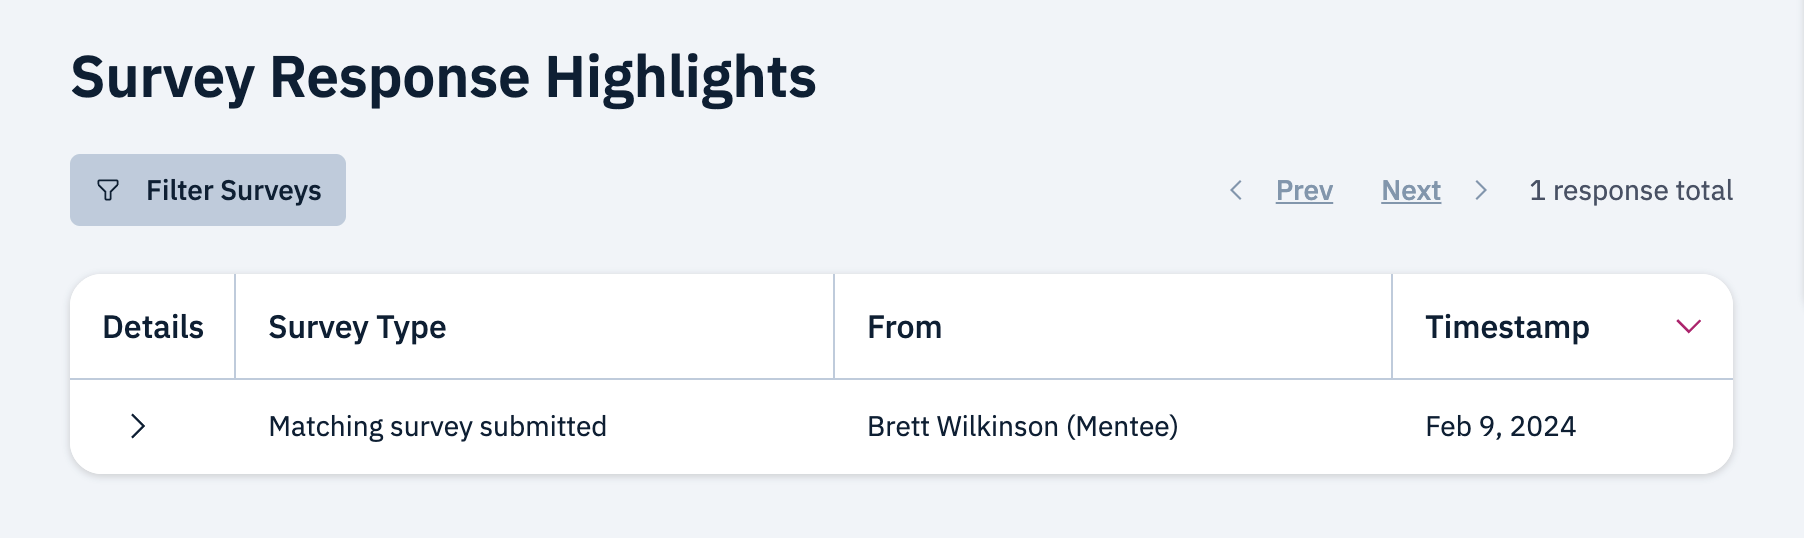Select the Details column header
The image size is (1804, 538).
tap(153, 327)
